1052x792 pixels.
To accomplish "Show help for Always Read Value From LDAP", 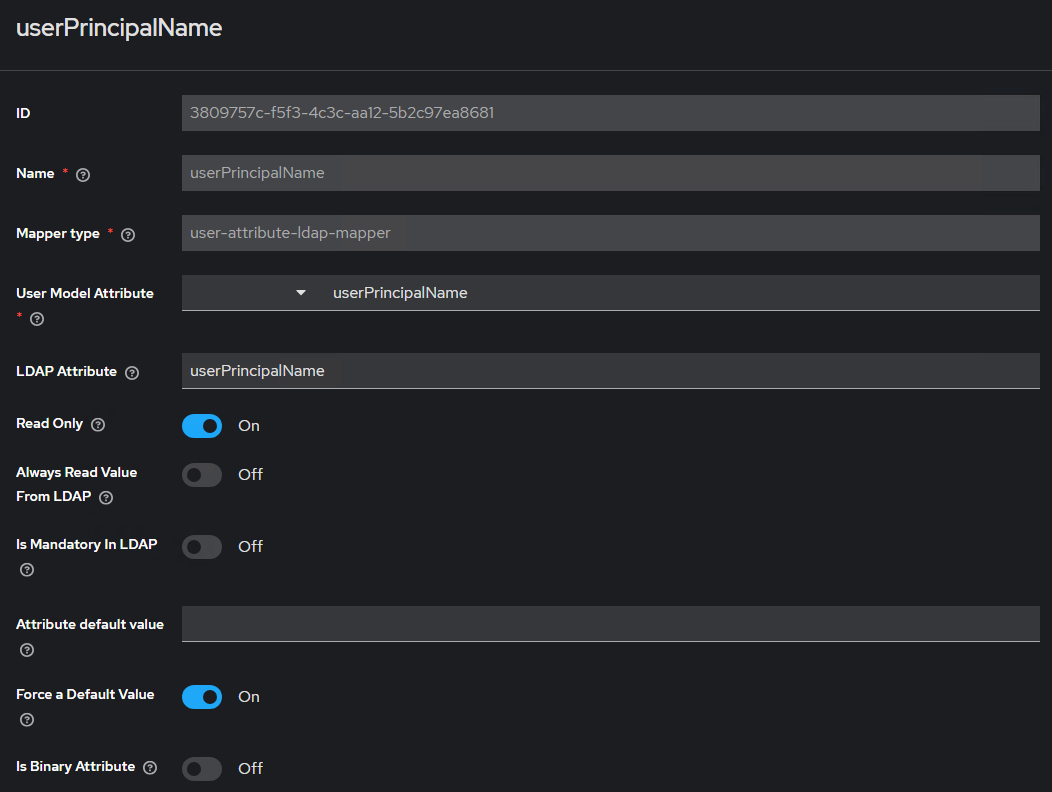I will [x=106, y=498].
